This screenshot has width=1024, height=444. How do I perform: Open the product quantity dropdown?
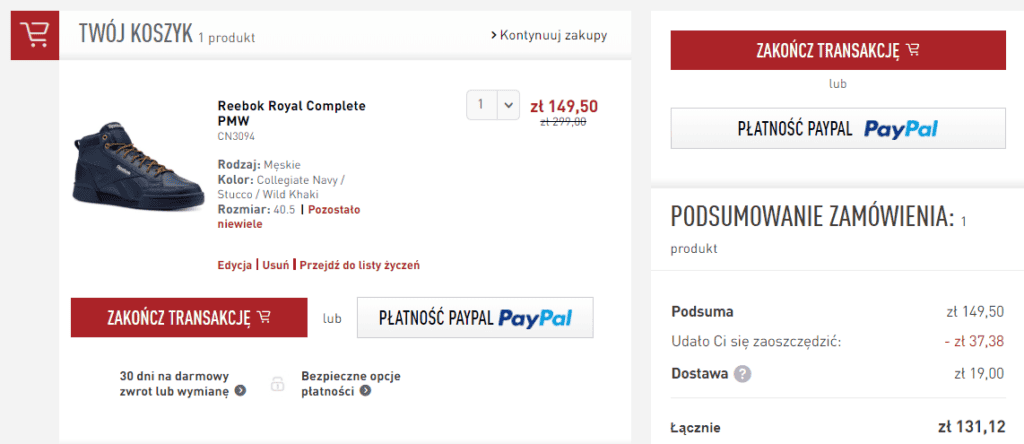pos(494,105)
